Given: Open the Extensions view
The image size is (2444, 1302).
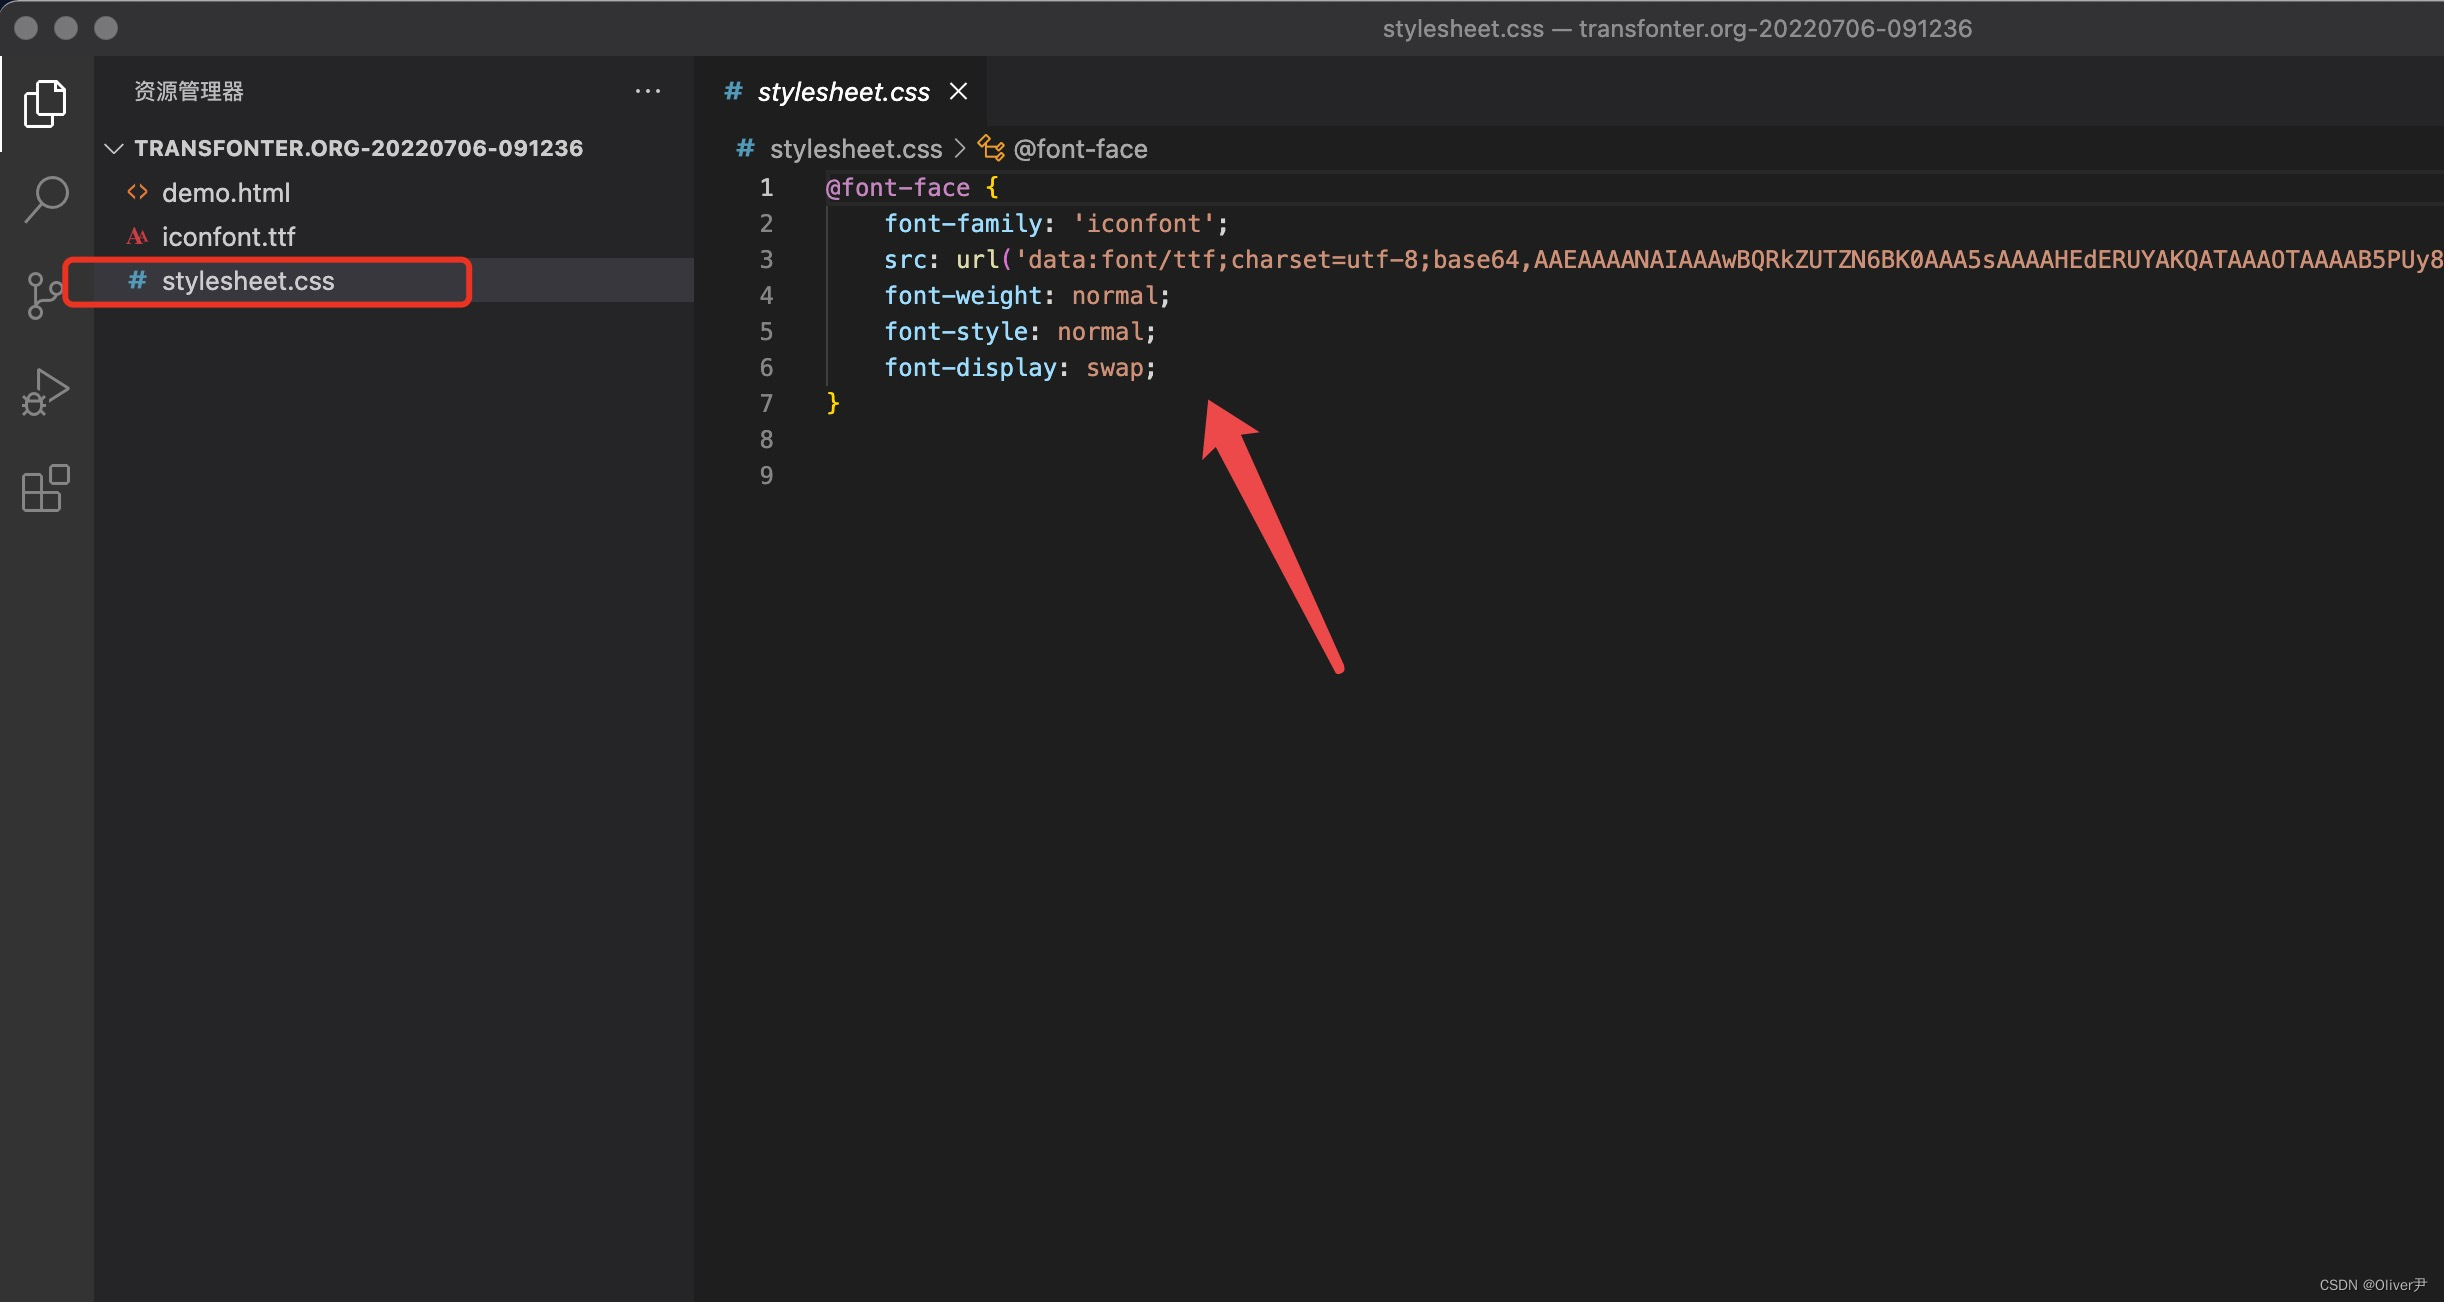Looking at the screenshot, I should pyautogui.click(x=45, y=488).
